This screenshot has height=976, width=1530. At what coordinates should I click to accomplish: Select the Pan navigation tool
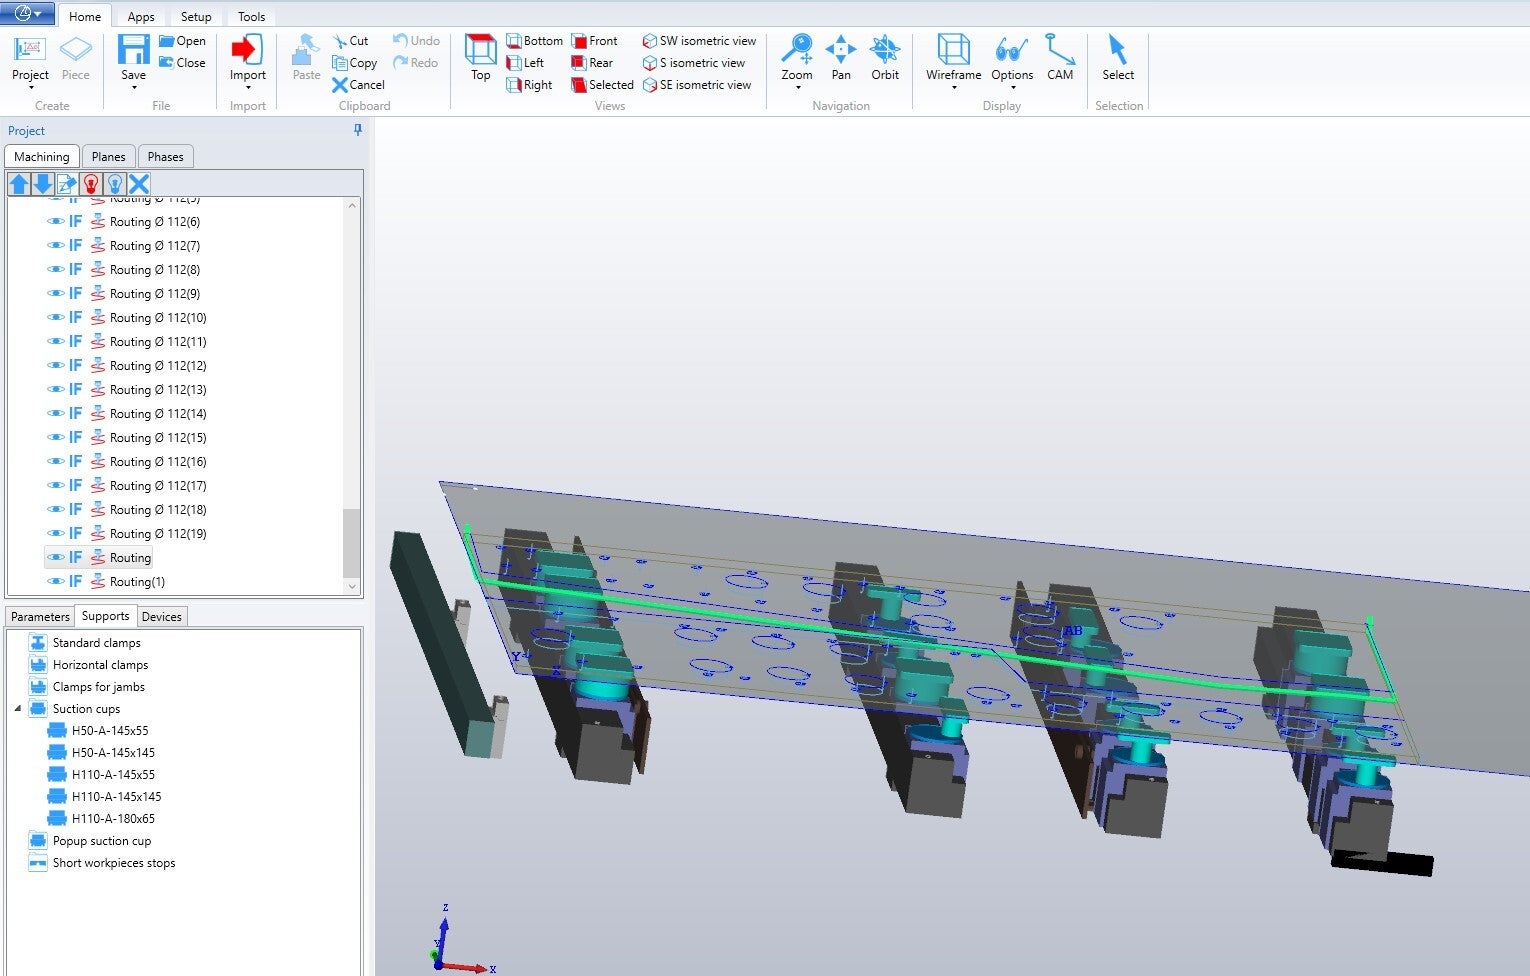841,57
